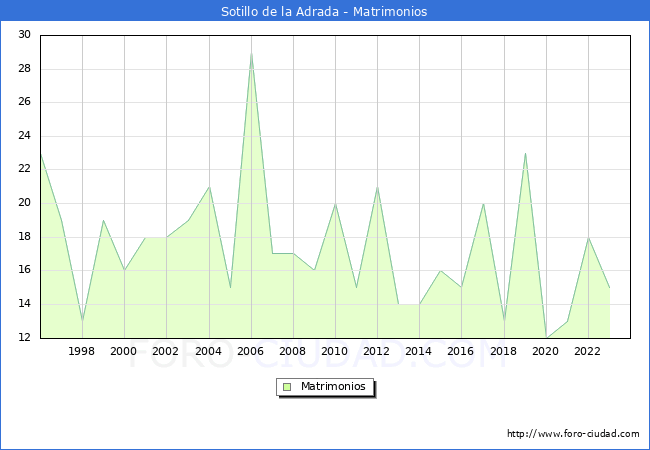The image size is (650, 450).
Task: Click the 2020 lowest point on chart
Action: coord(546,337)
